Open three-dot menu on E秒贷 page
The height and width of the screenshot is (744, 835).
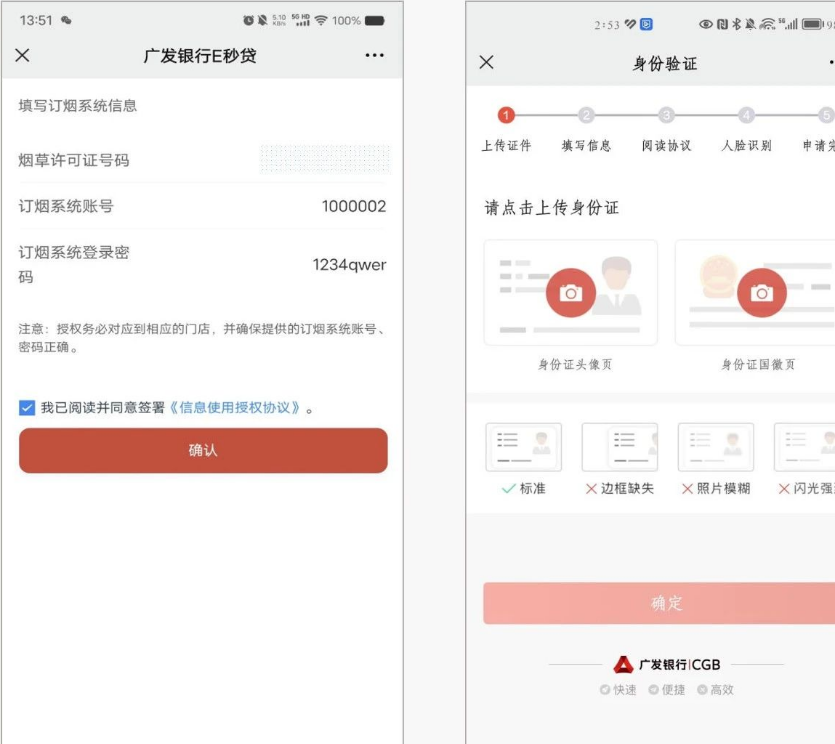[x=374, y=56]
